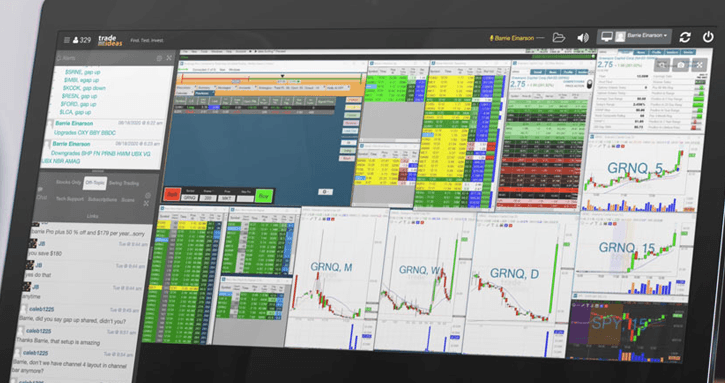Select the Off-Topic chat channel
725x383 pixels.
tap(95, 183)
